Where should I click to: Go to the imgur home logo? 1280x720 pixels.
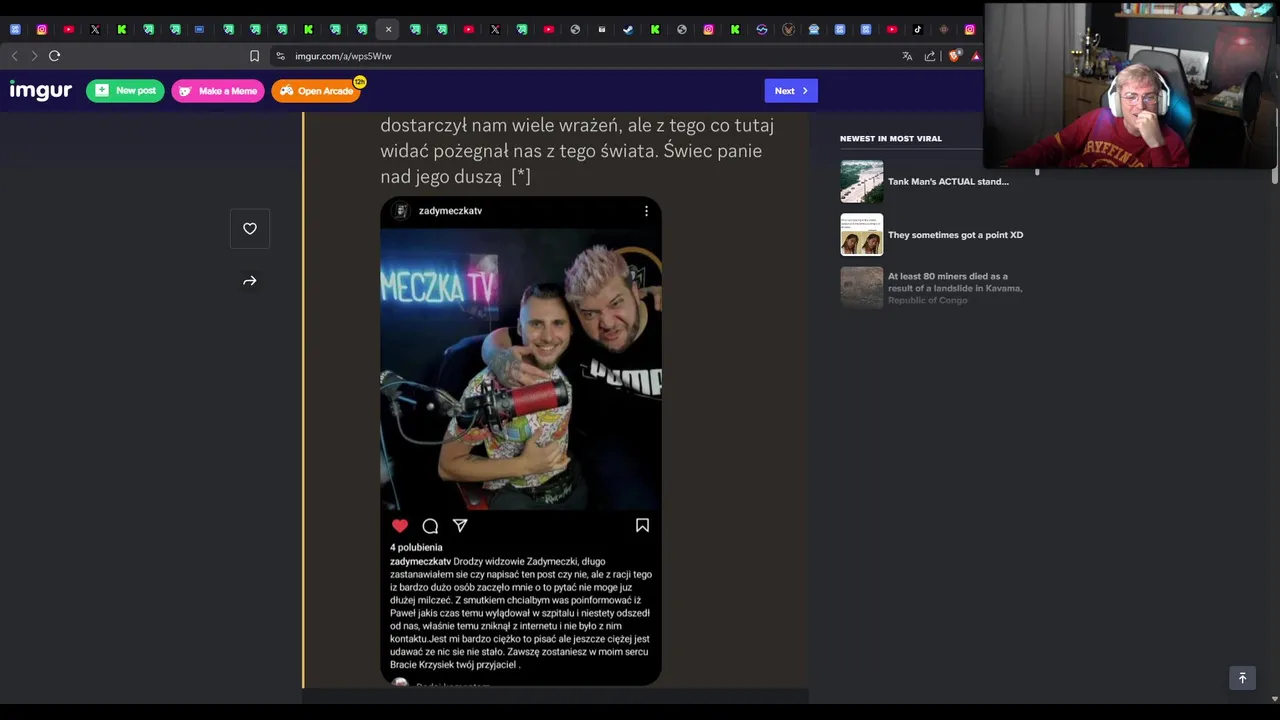coord(41,91)
